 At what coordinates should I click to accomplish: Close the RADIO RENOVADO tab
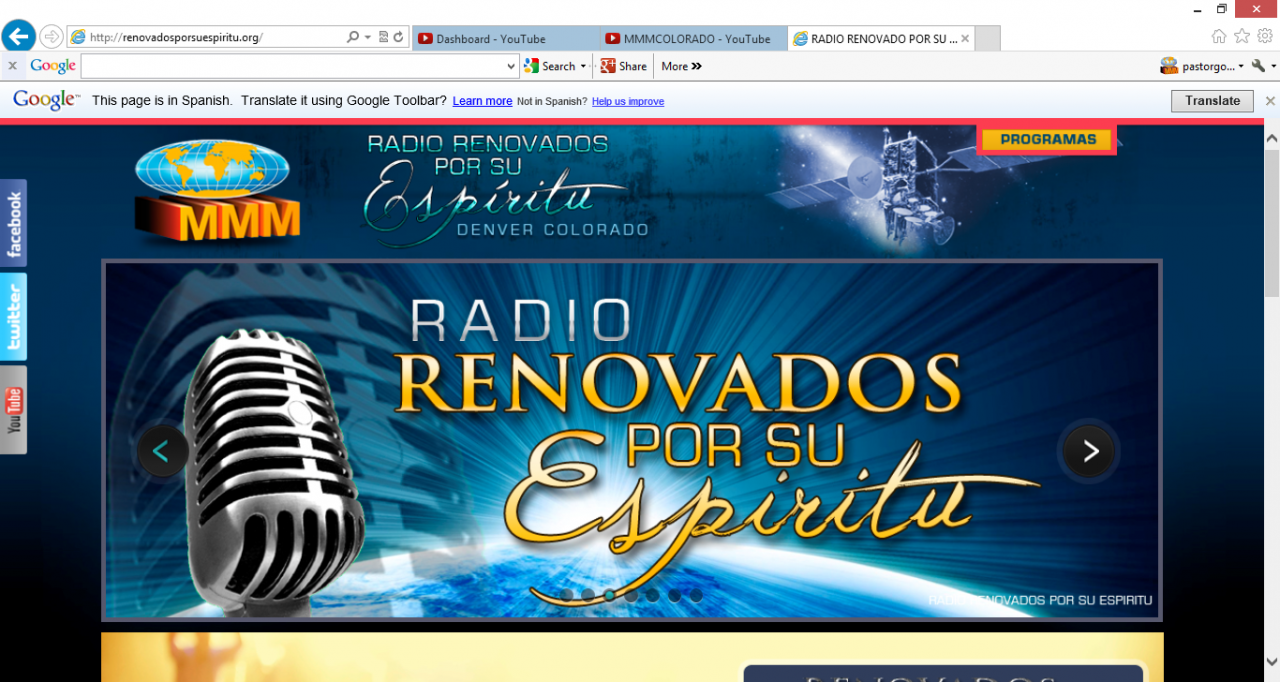pyautogui.click(x=966, y=38)
